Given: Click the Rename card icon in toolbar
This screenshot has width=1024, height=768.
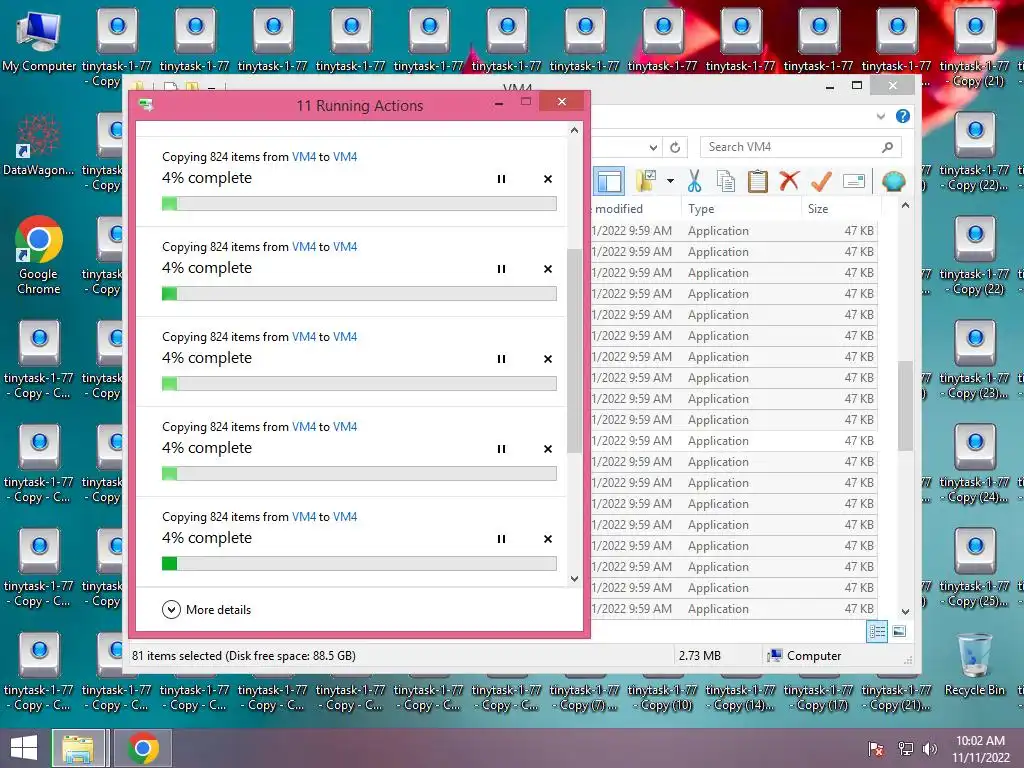Looking at the screenshot, I should 854,181.
